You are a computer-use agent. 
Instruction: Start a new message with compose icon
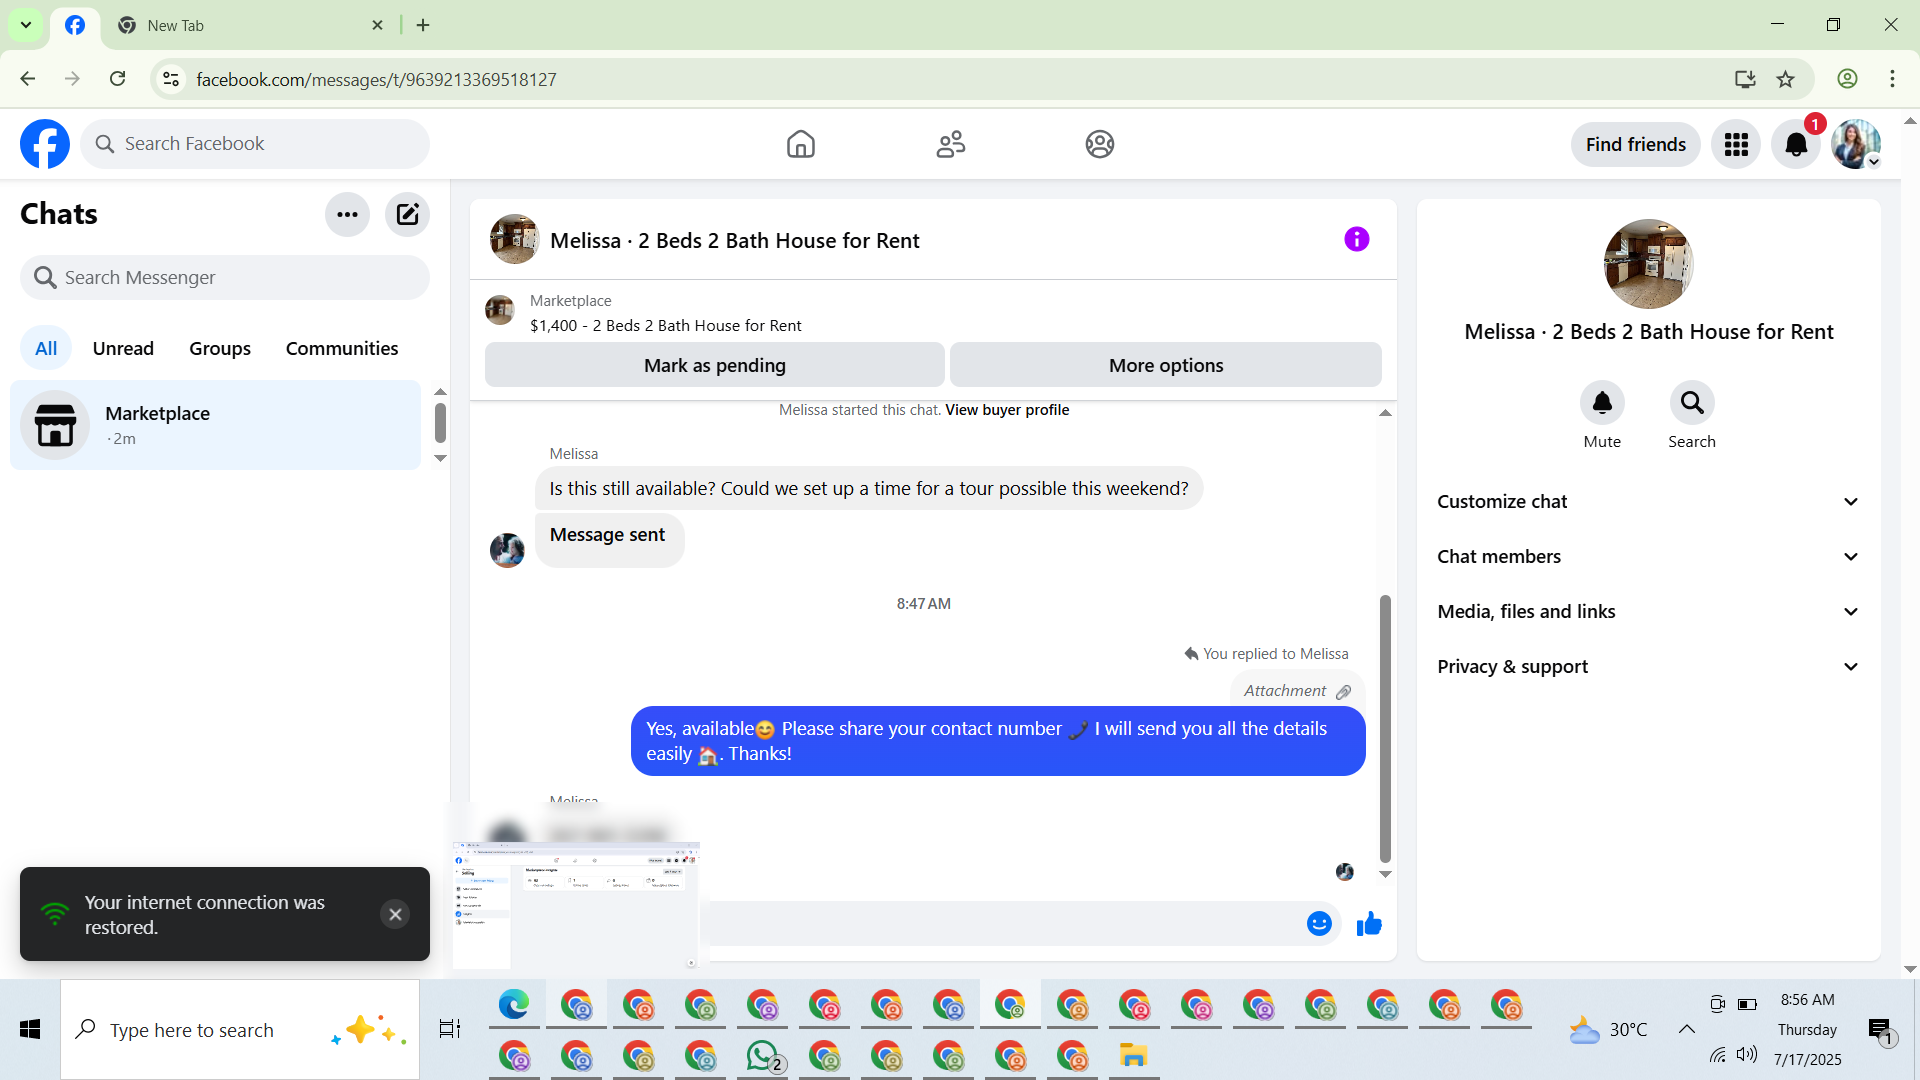tap(407, 214)
